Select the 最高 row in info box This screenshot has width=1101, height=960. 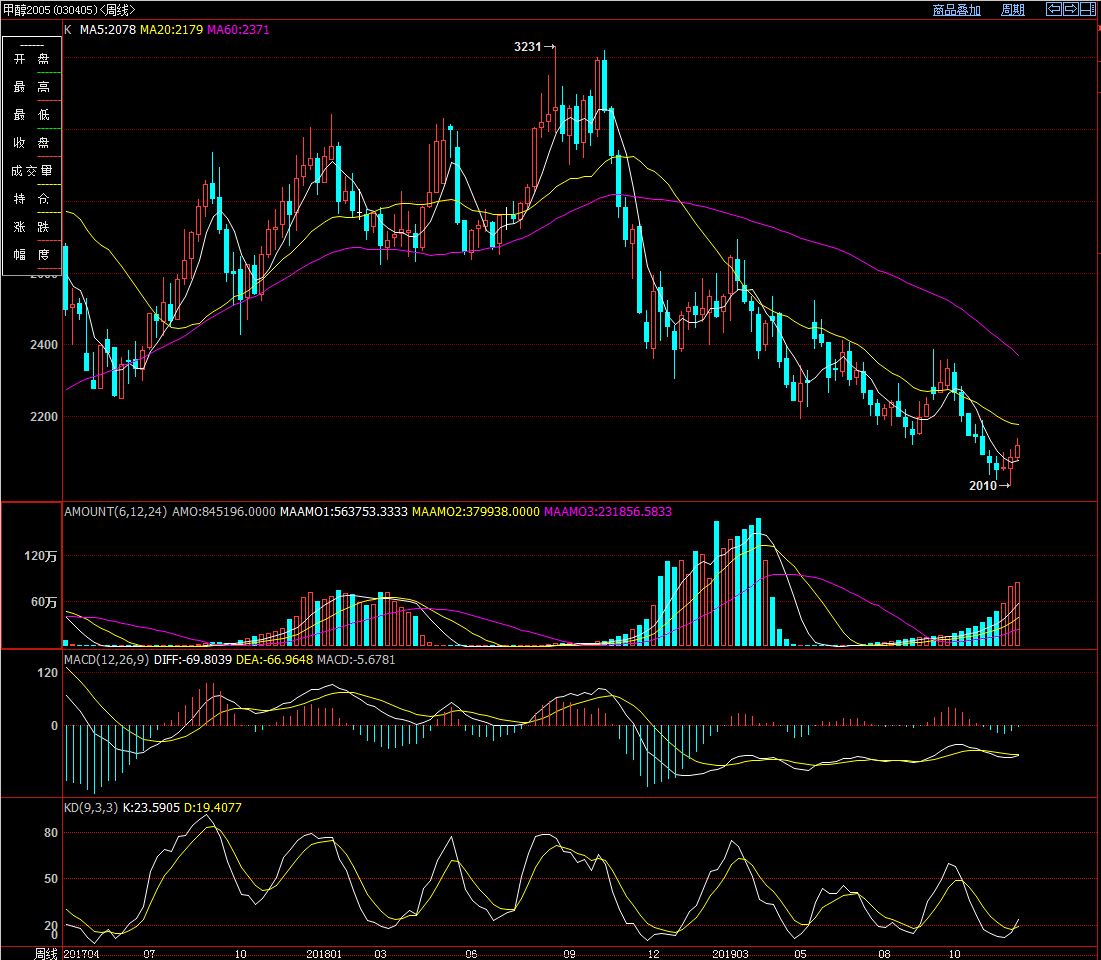[32, 87]
